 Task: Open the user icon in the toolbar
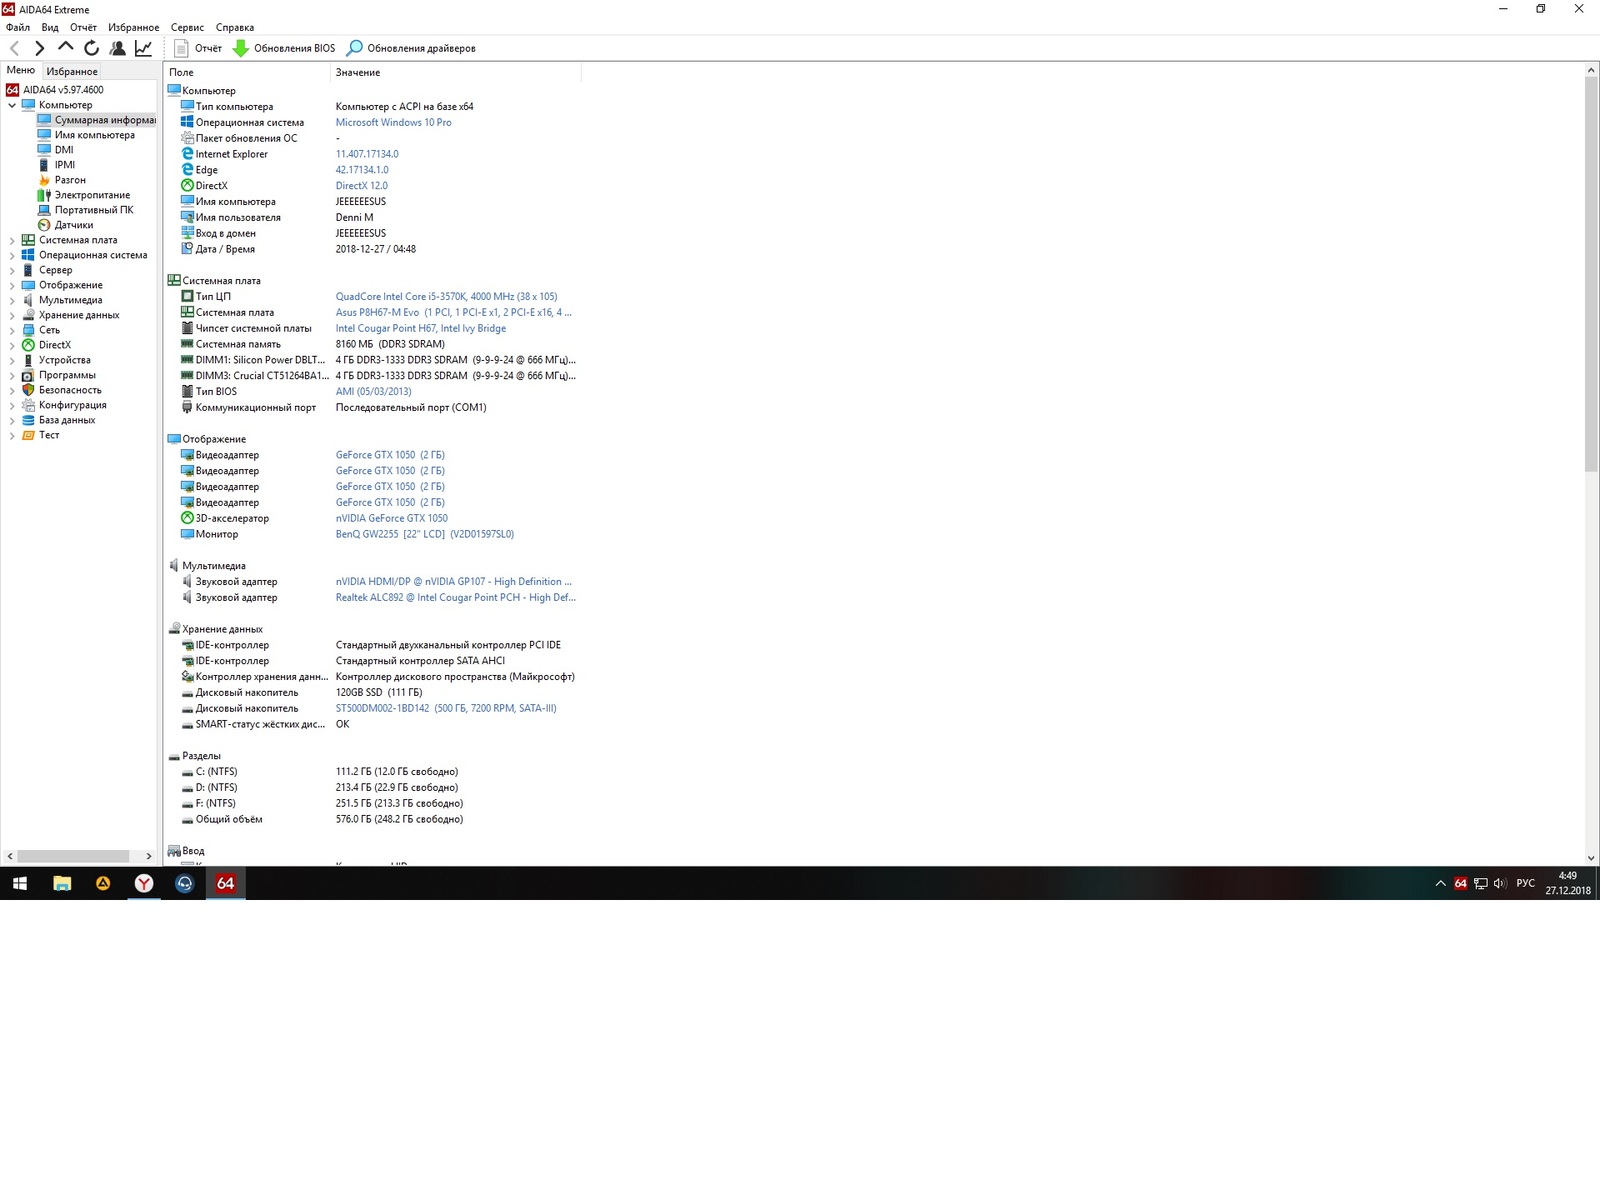coord(118,48)
